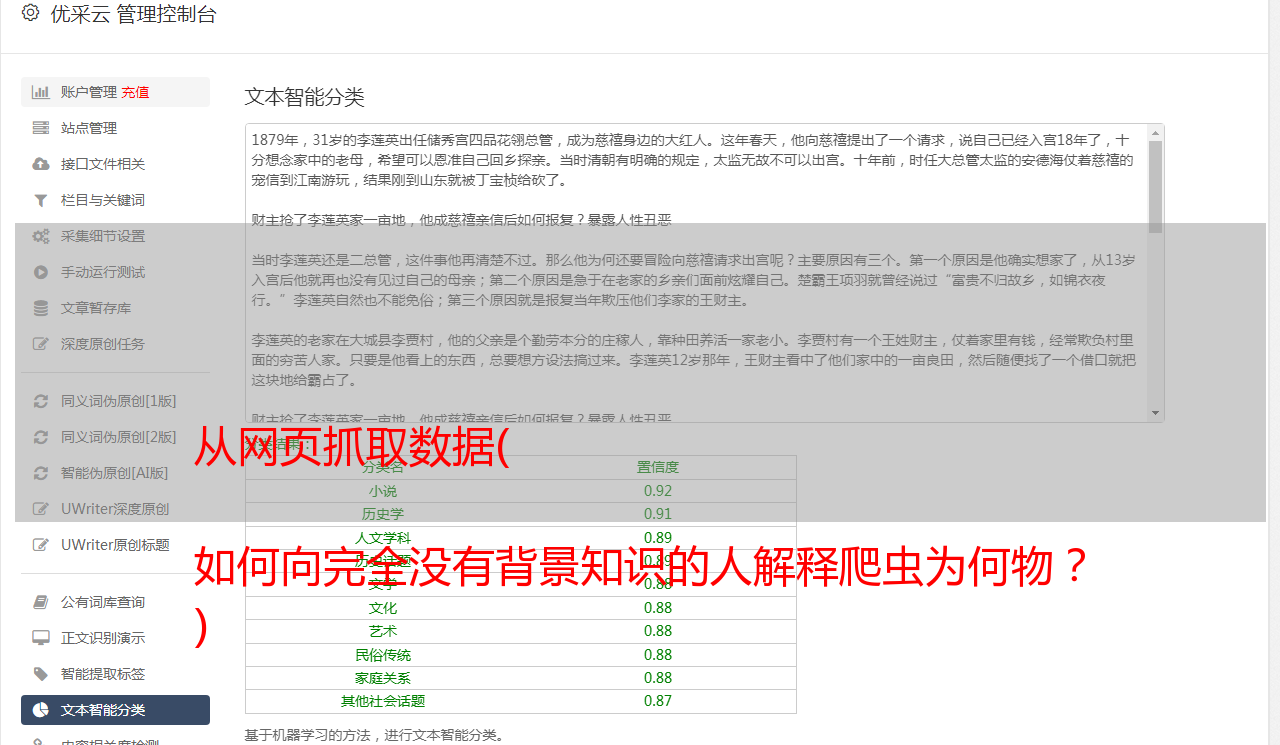
Task: Click the 文本智能分类 page heading
Action: [x=304, y=97]
